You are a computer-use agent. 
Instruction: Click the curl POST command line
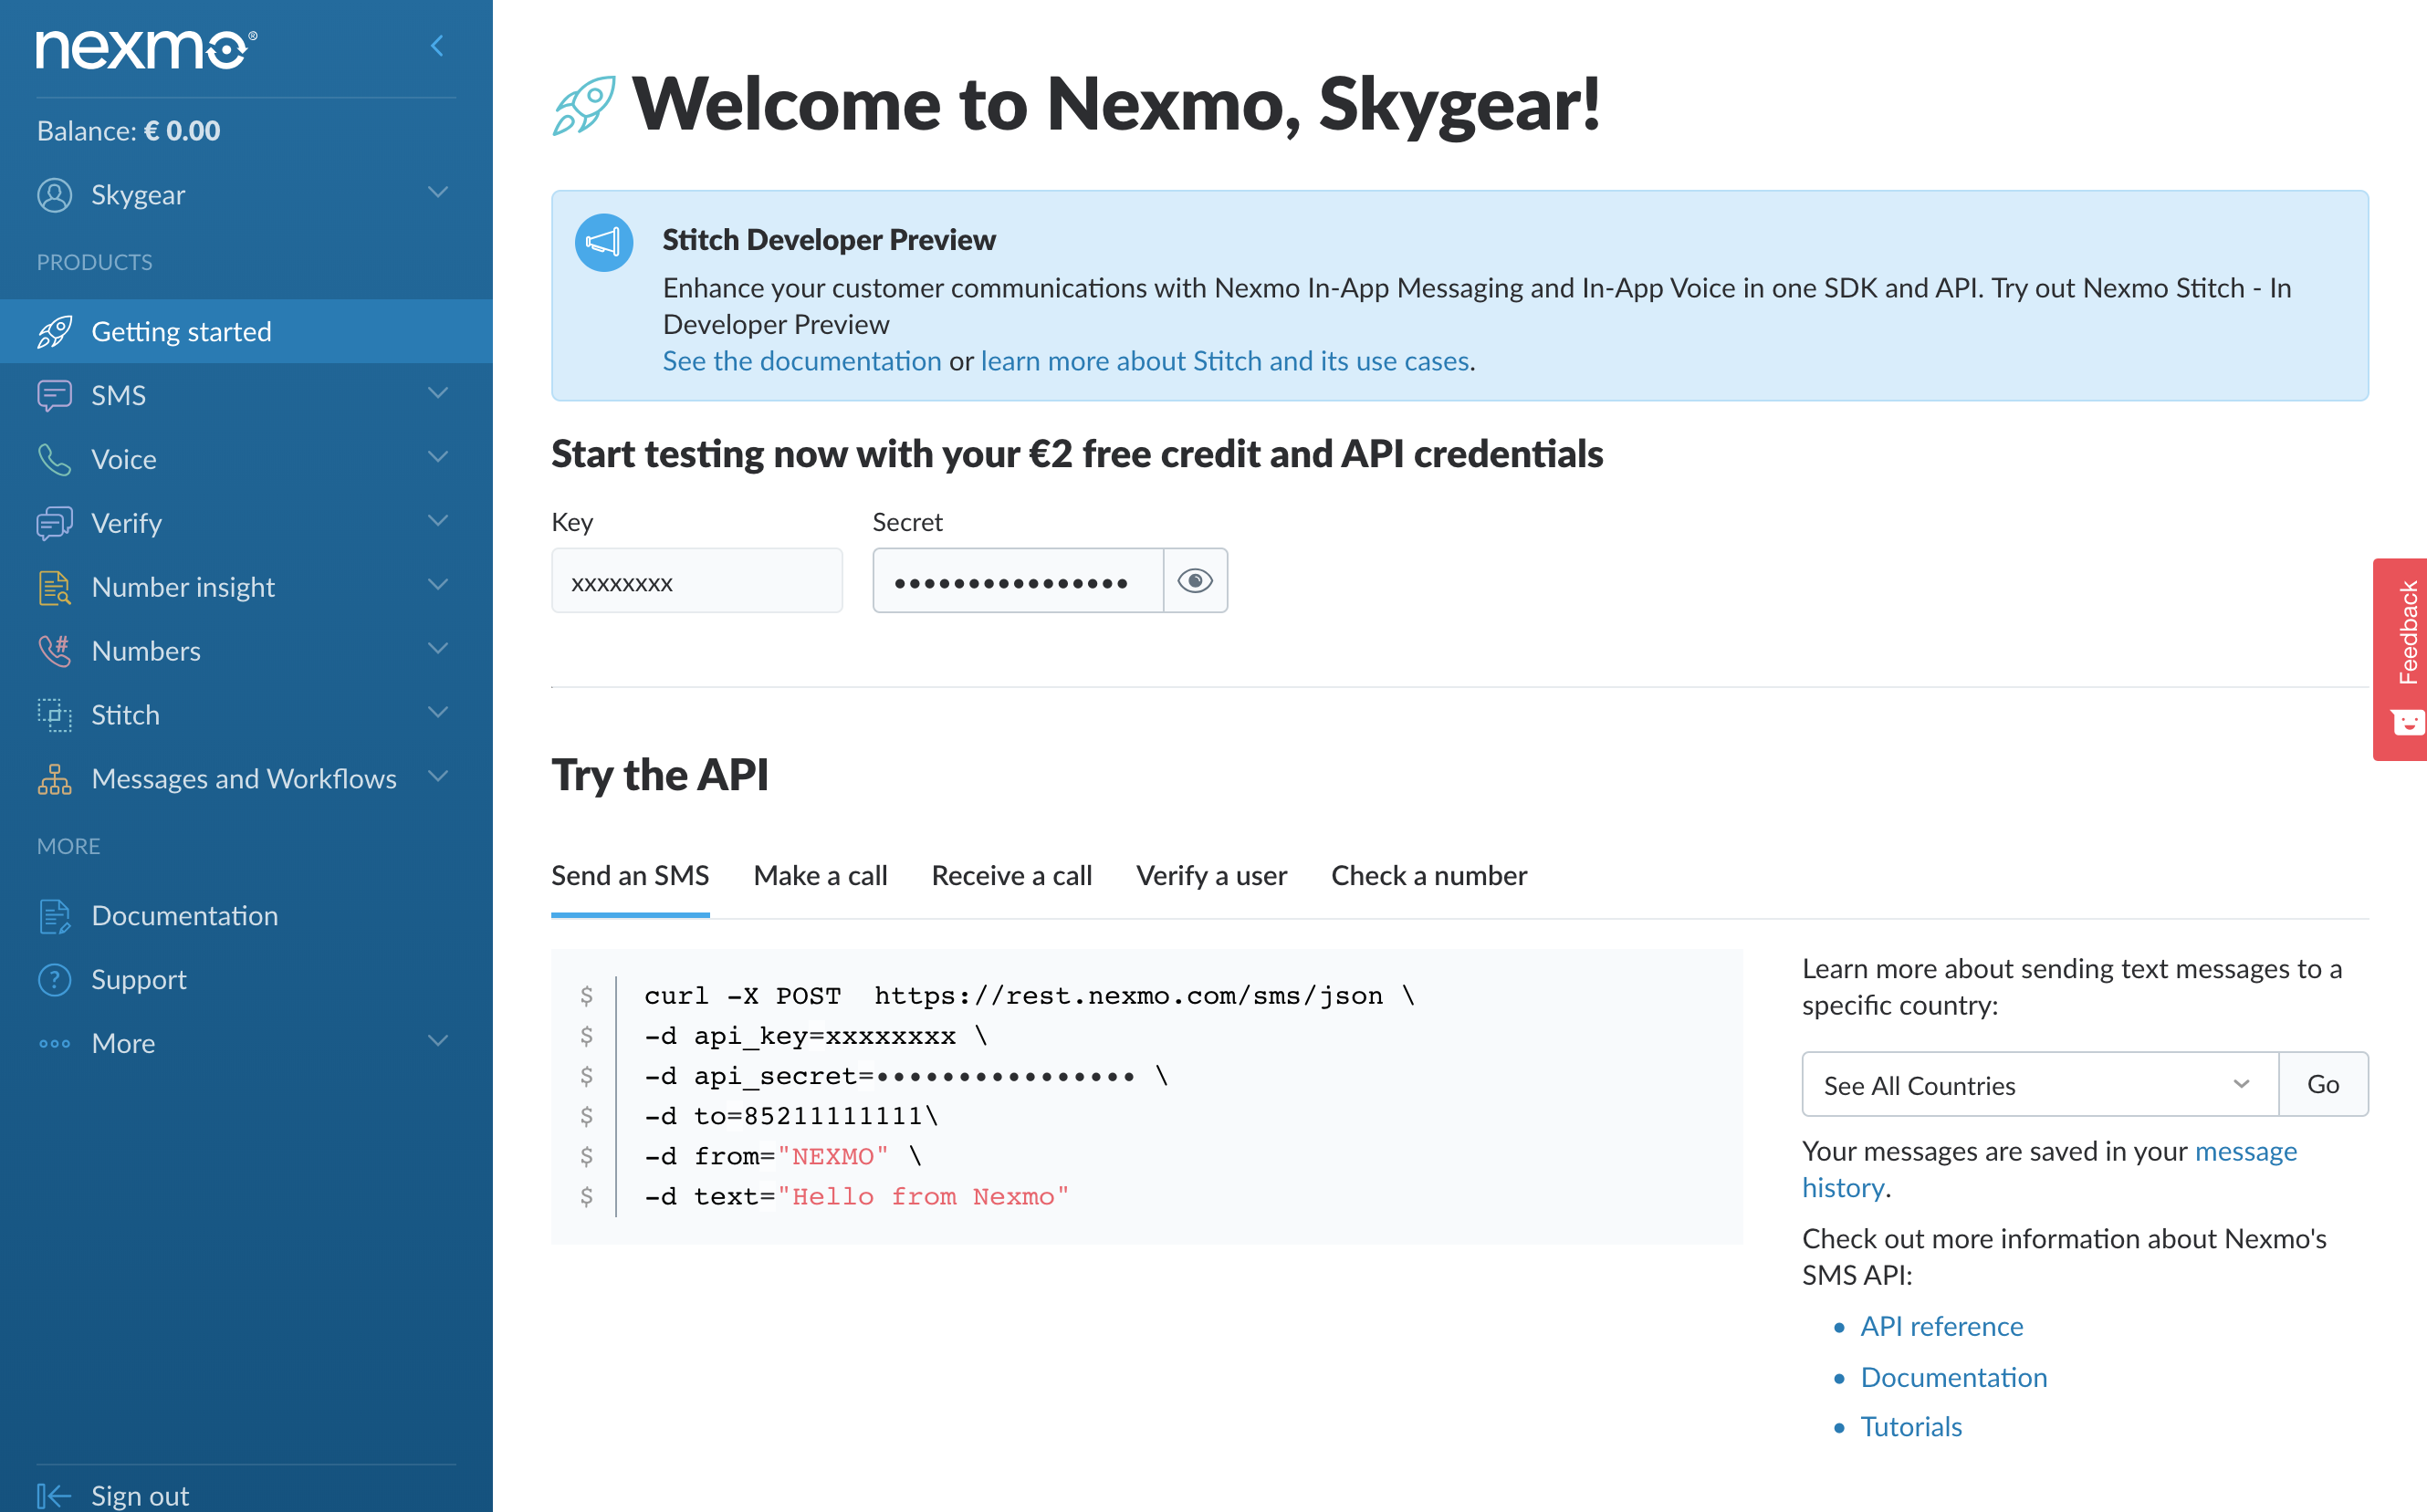[1030, 996]
